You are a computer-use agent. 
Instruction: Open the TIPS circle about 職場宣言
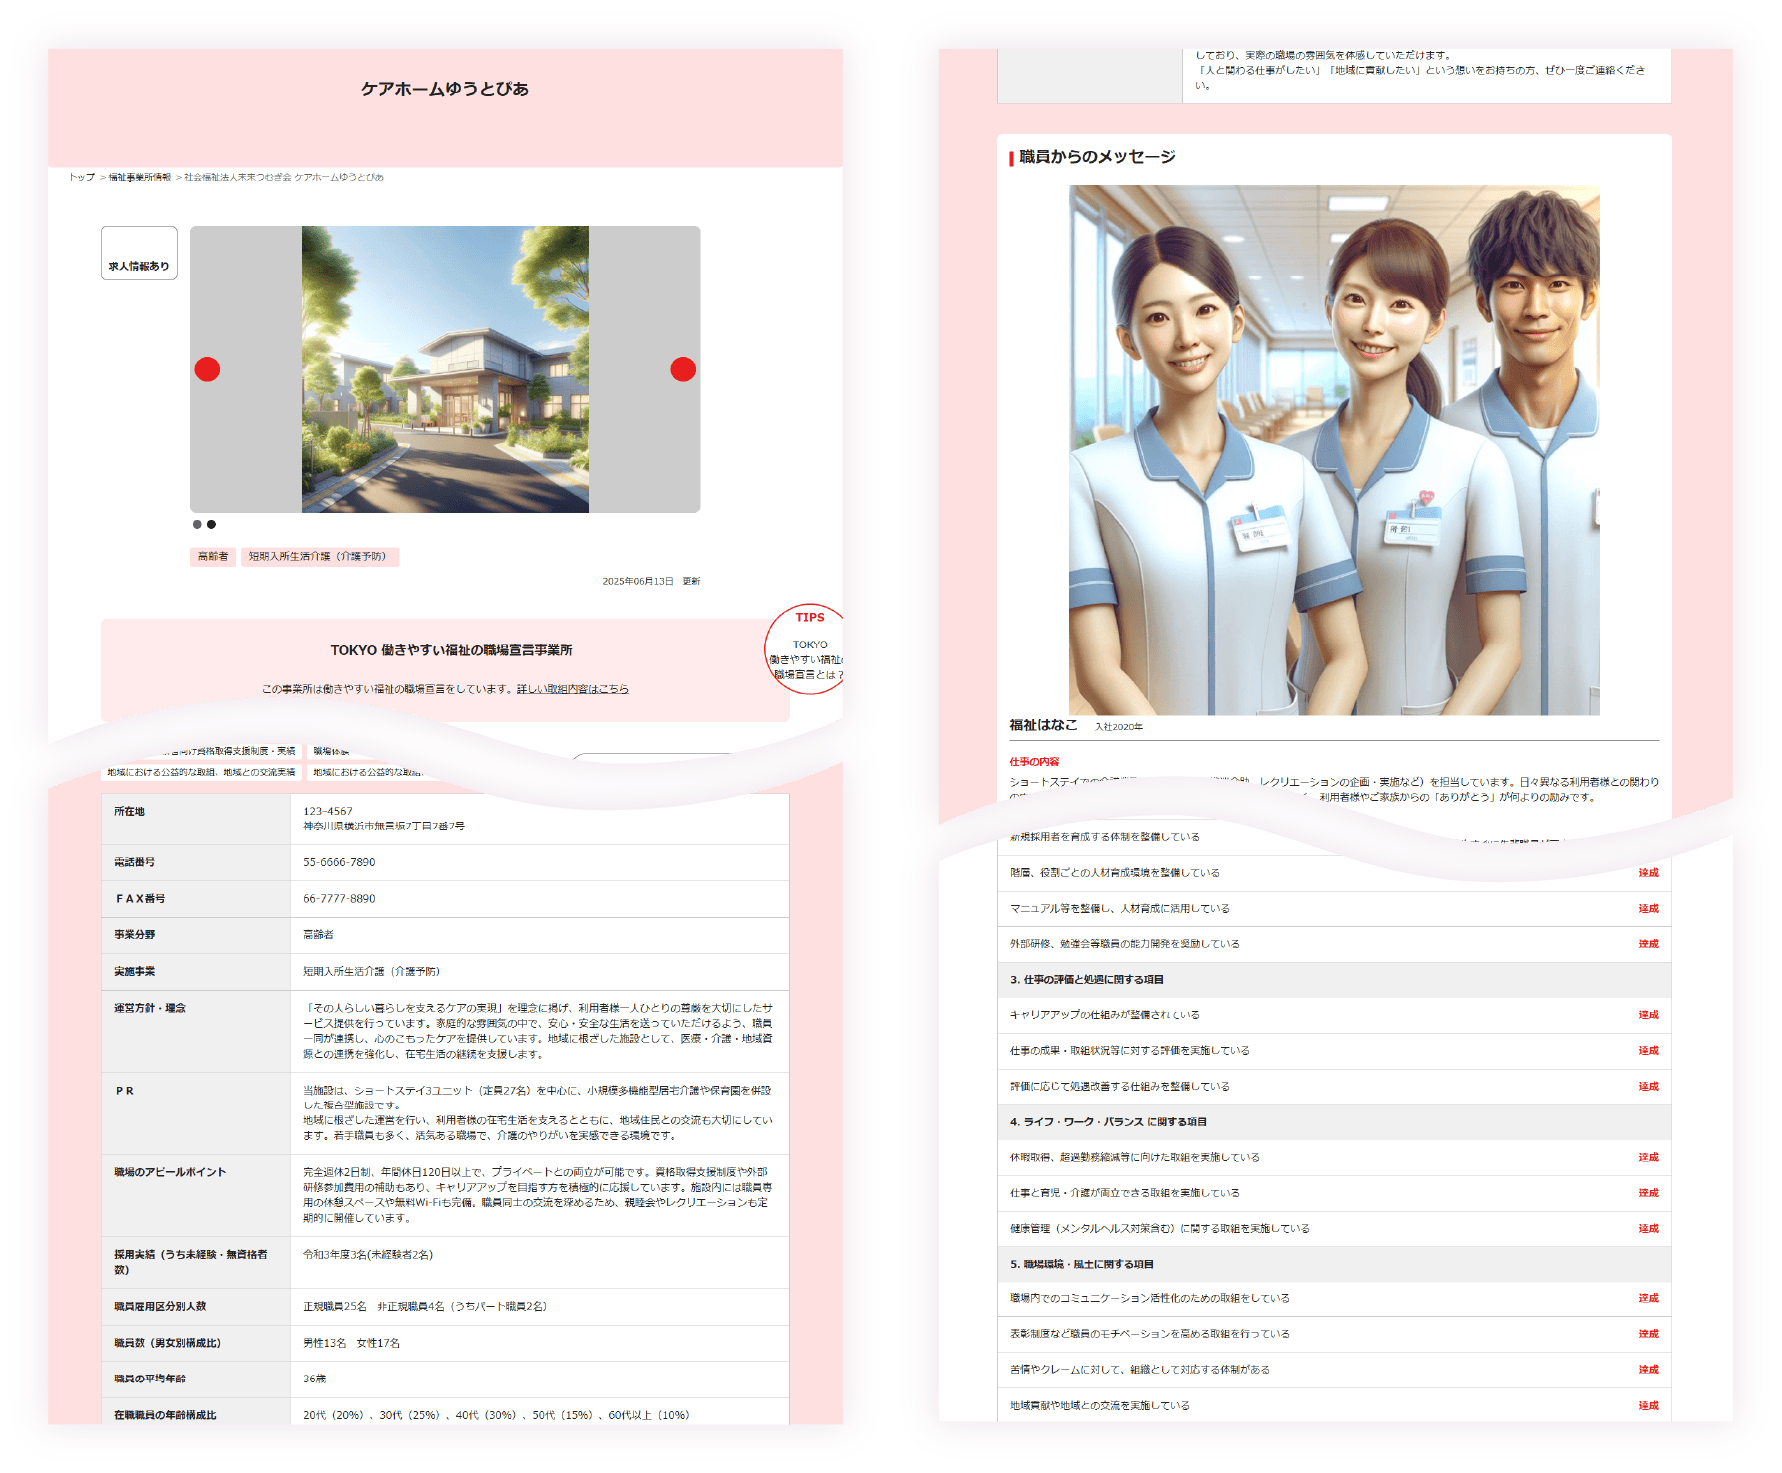pyautogui.click(x=808, y=648)
